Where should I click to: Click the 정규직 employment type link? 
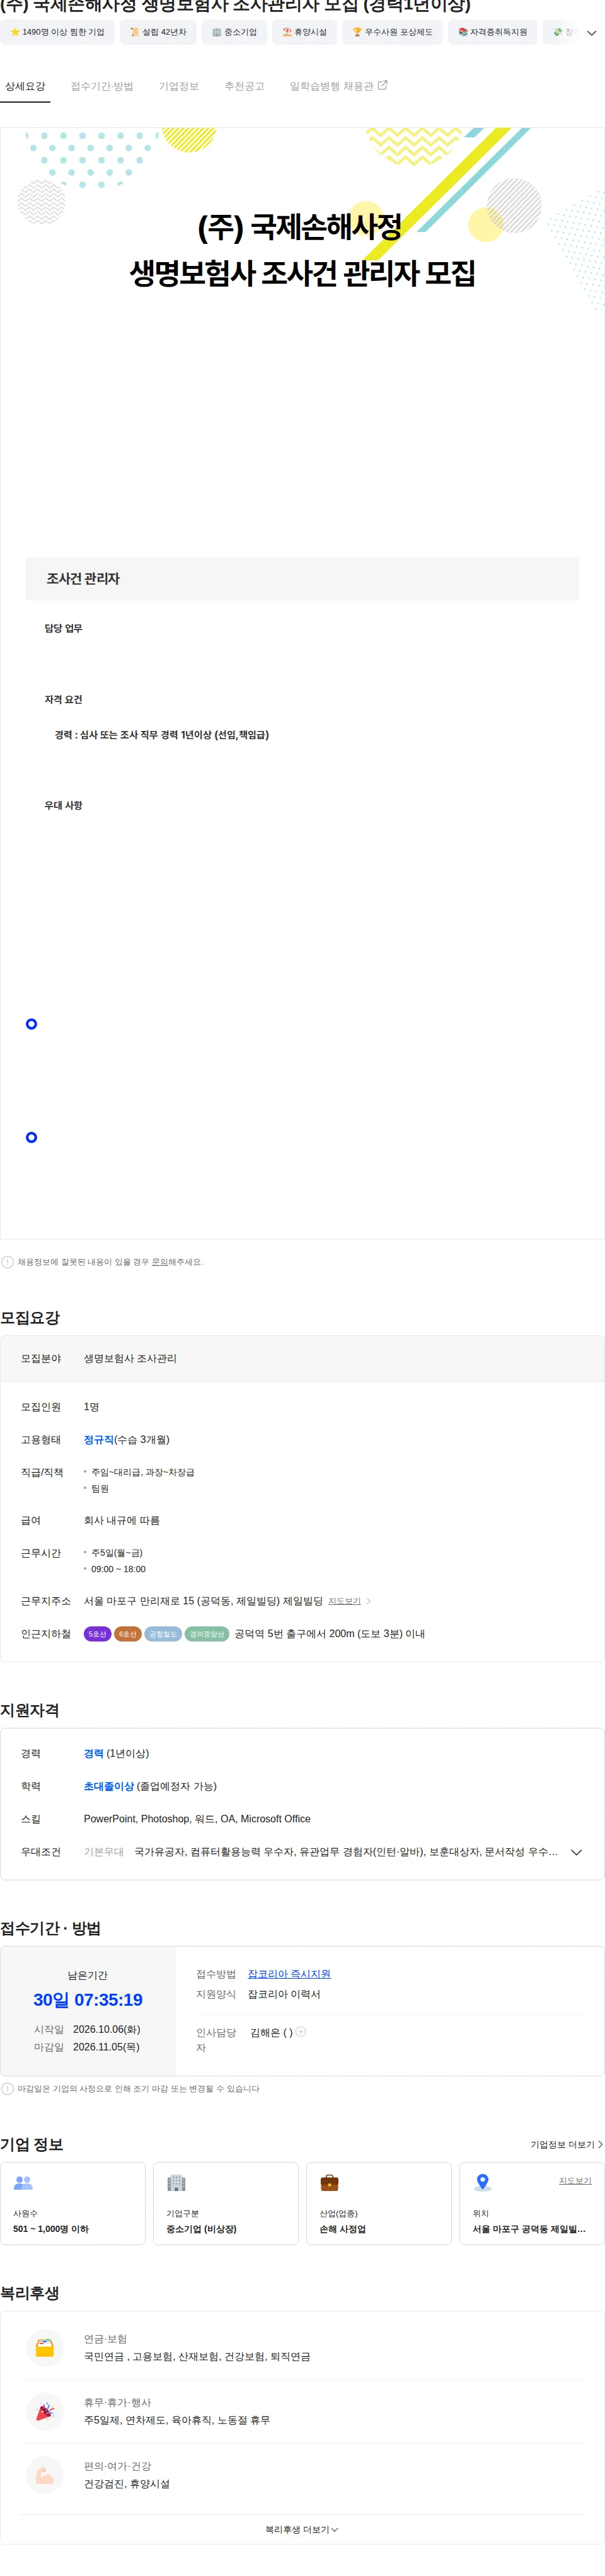click(x=99, y=1440)
